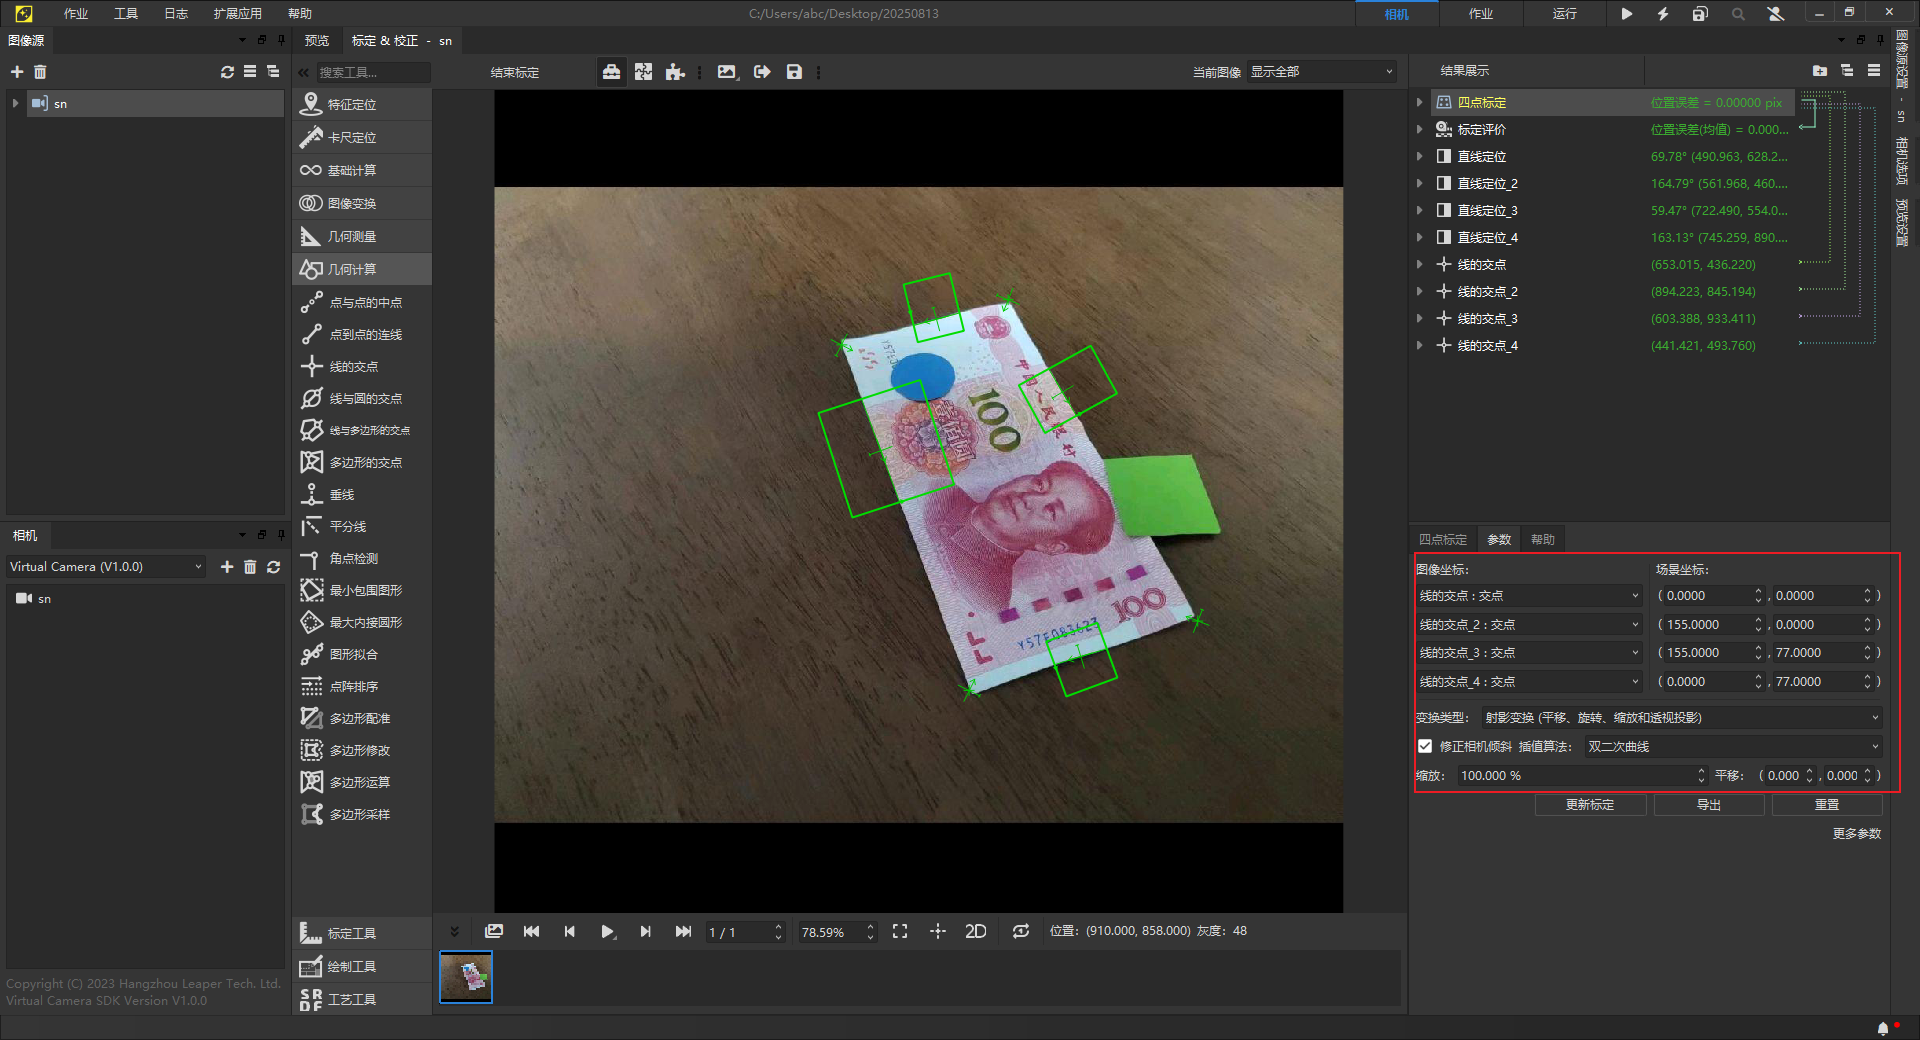Image resolution: width=1920 pixels, height=1040 pixels.
Task: Click the refresh icon beside Virtual Camera
Action: pos(273,567)
